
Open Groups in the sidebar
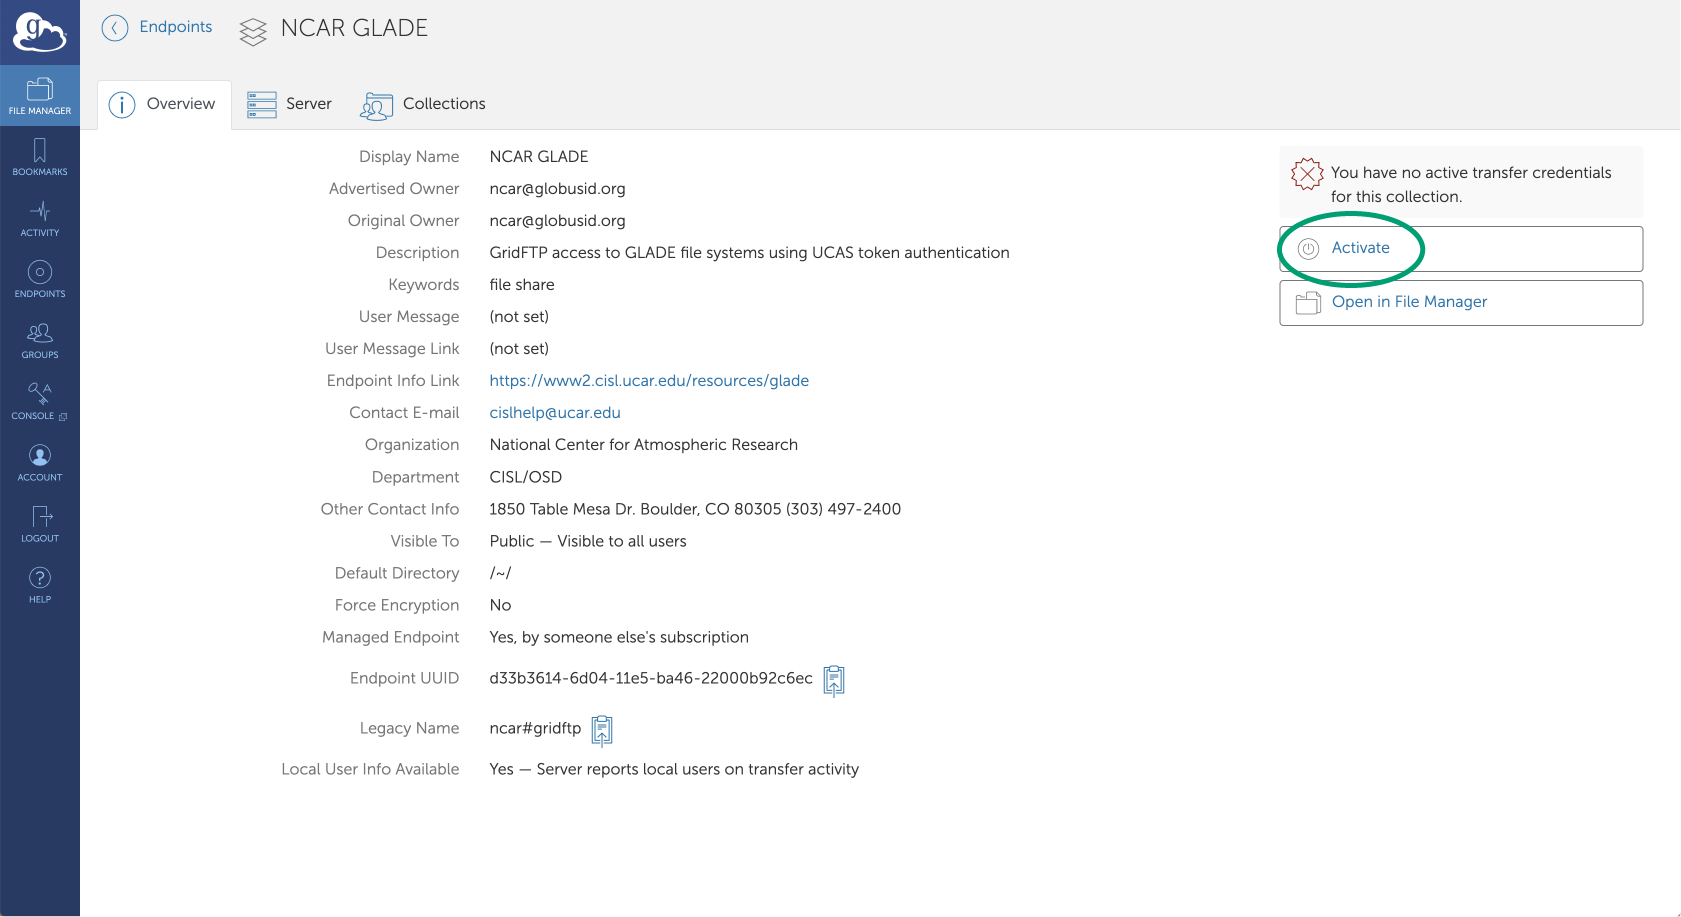[x=40, y=340]
